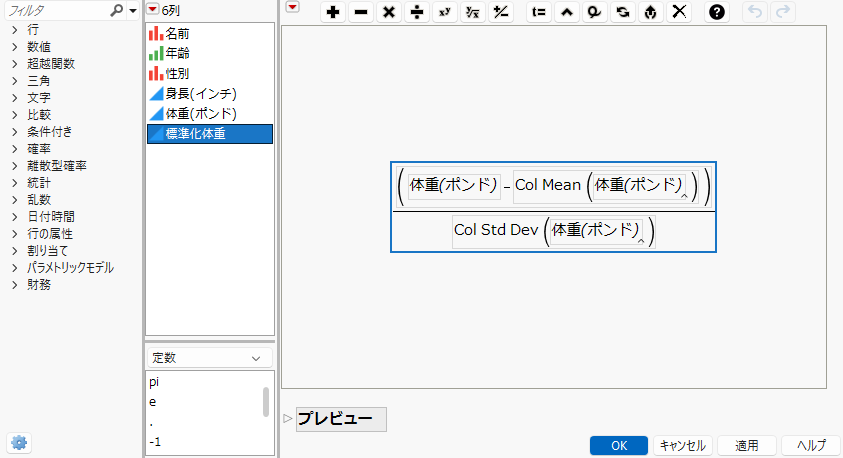843x458 pixels.
Task: Expand the 乱数 function category
Action: click(x=15, y=199)
